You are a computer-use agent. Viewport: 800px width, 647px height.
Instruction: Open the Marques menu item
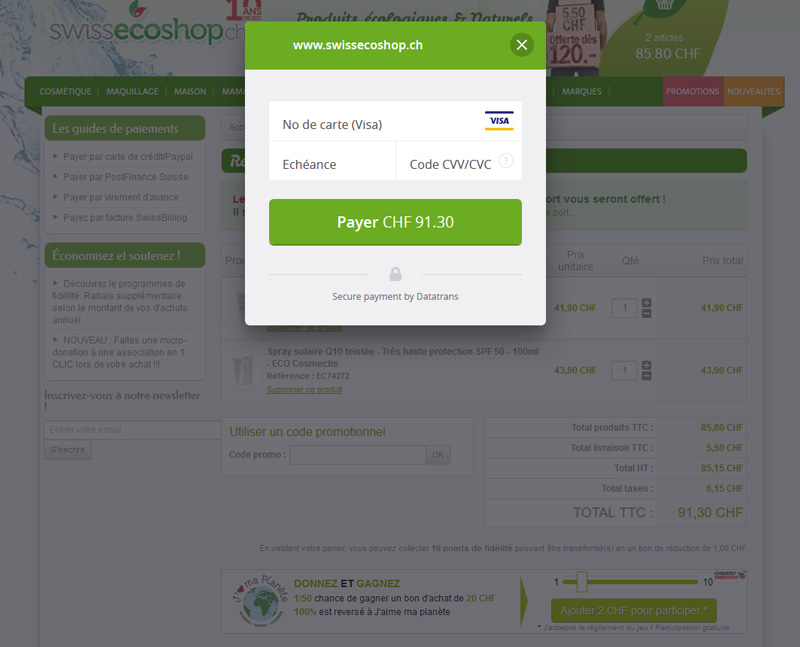coord(582,91)
